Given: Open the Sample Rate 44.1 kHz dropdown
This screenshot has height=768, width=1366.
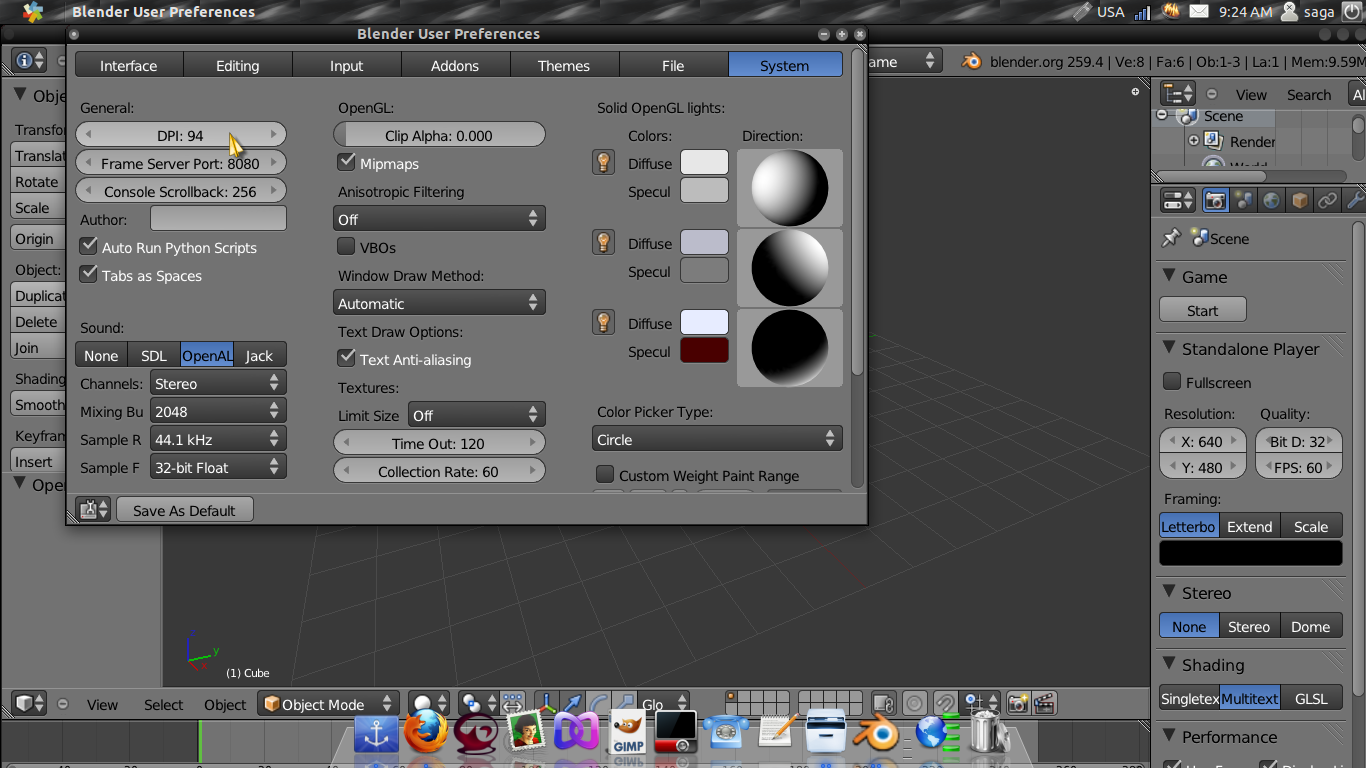Looking at the screenshot, I should [x=218, y=438].
